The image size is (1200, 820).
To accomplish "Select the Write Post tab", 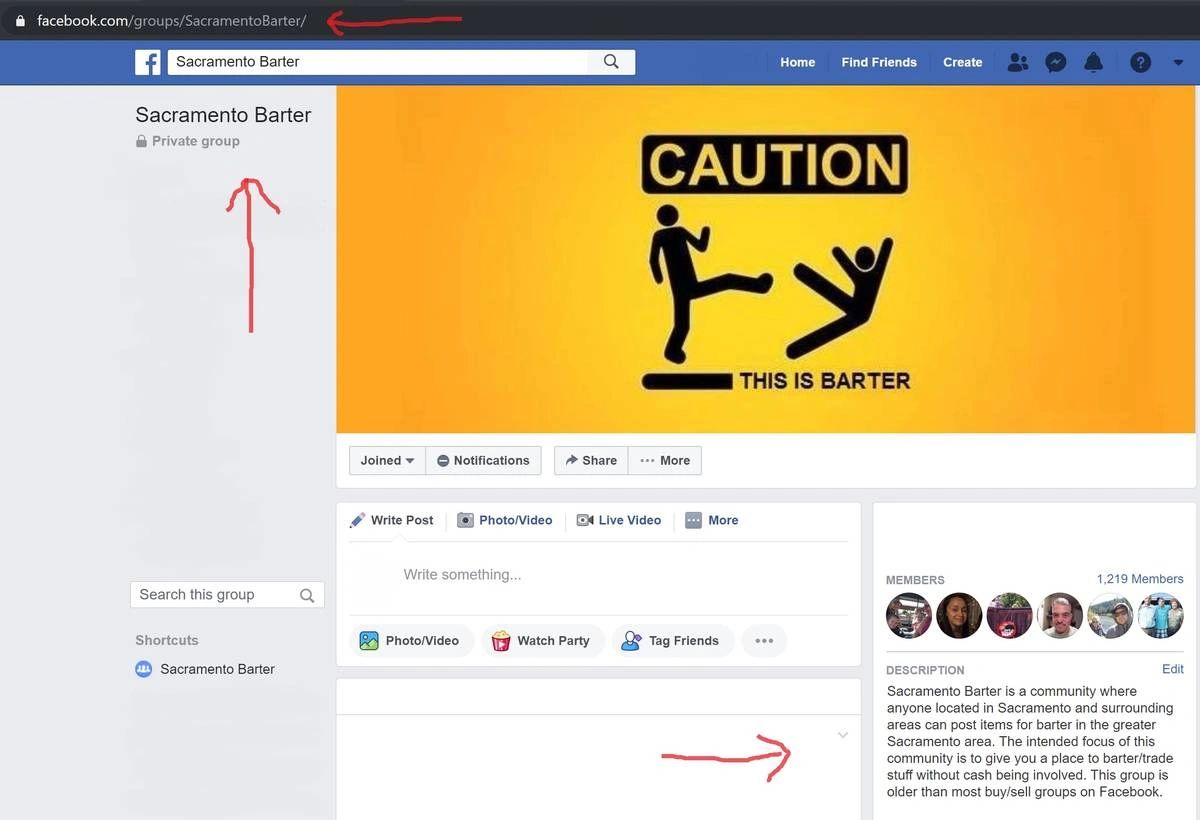I will click(x=392, y=520).
